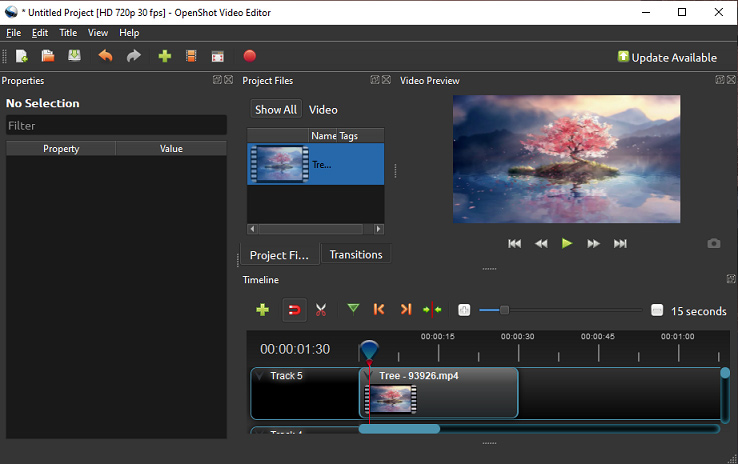Add a track with the timeline plus icon
Image resolution: width=738 pixels, height=464 pixels.
(x=262, y=310)
